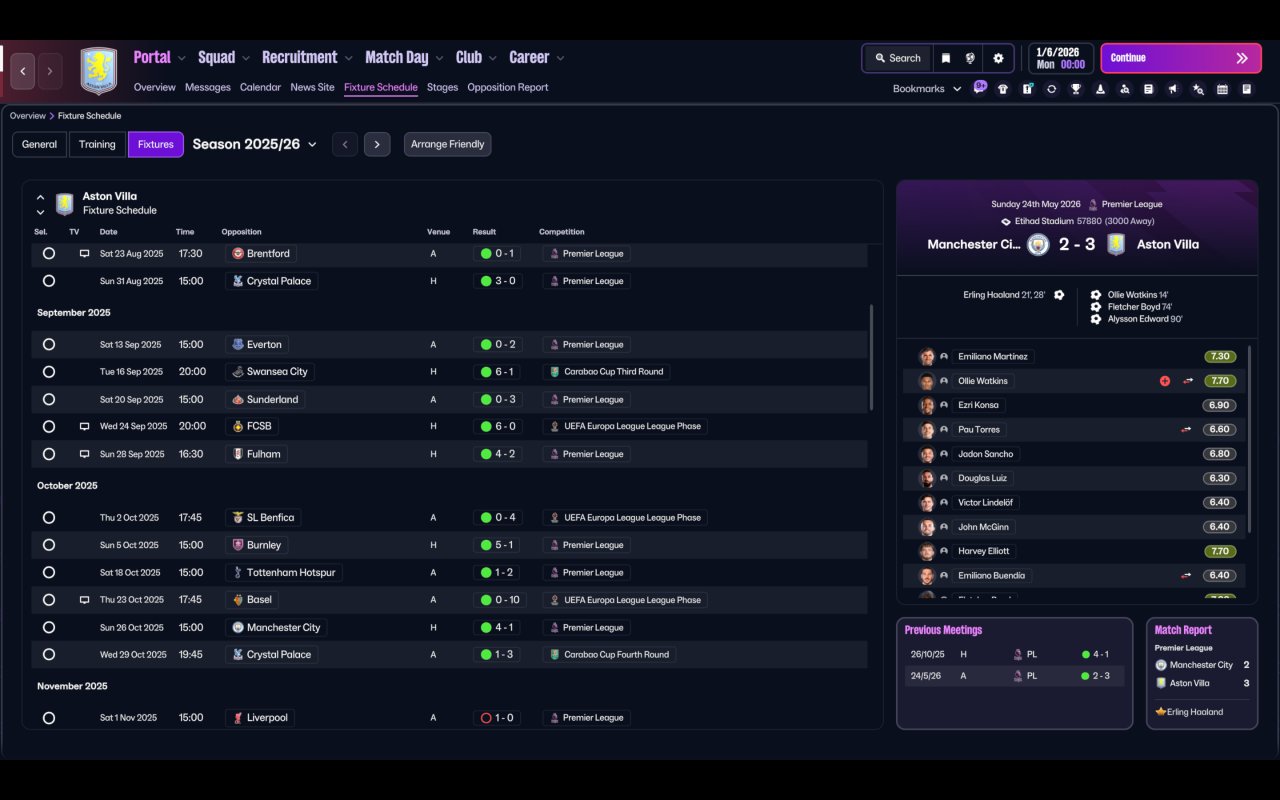
Task: Click the Search field
Action: click(897, 58)
